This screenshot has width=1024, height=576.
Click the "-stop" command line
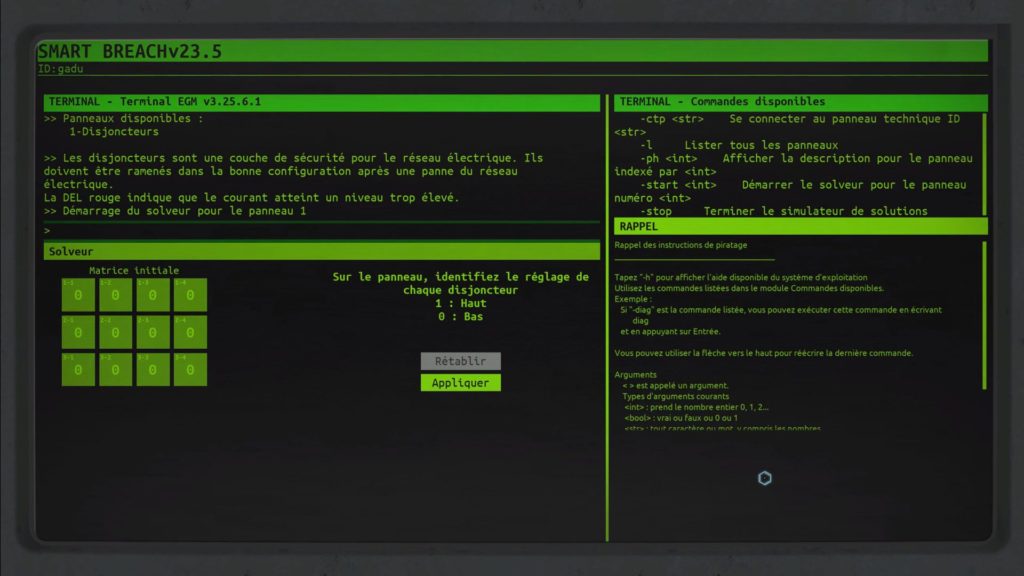784,211
